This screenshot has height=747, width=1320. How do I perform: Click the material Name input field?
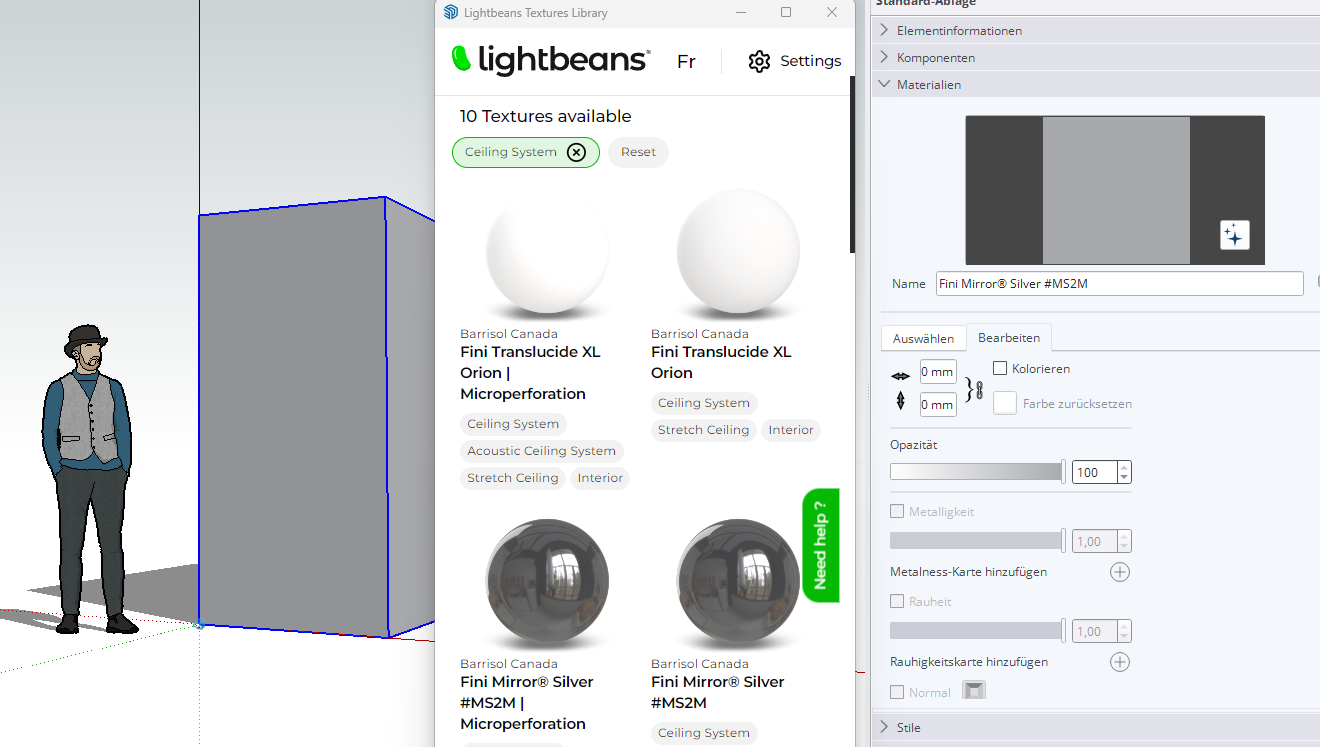(1120, 284)
